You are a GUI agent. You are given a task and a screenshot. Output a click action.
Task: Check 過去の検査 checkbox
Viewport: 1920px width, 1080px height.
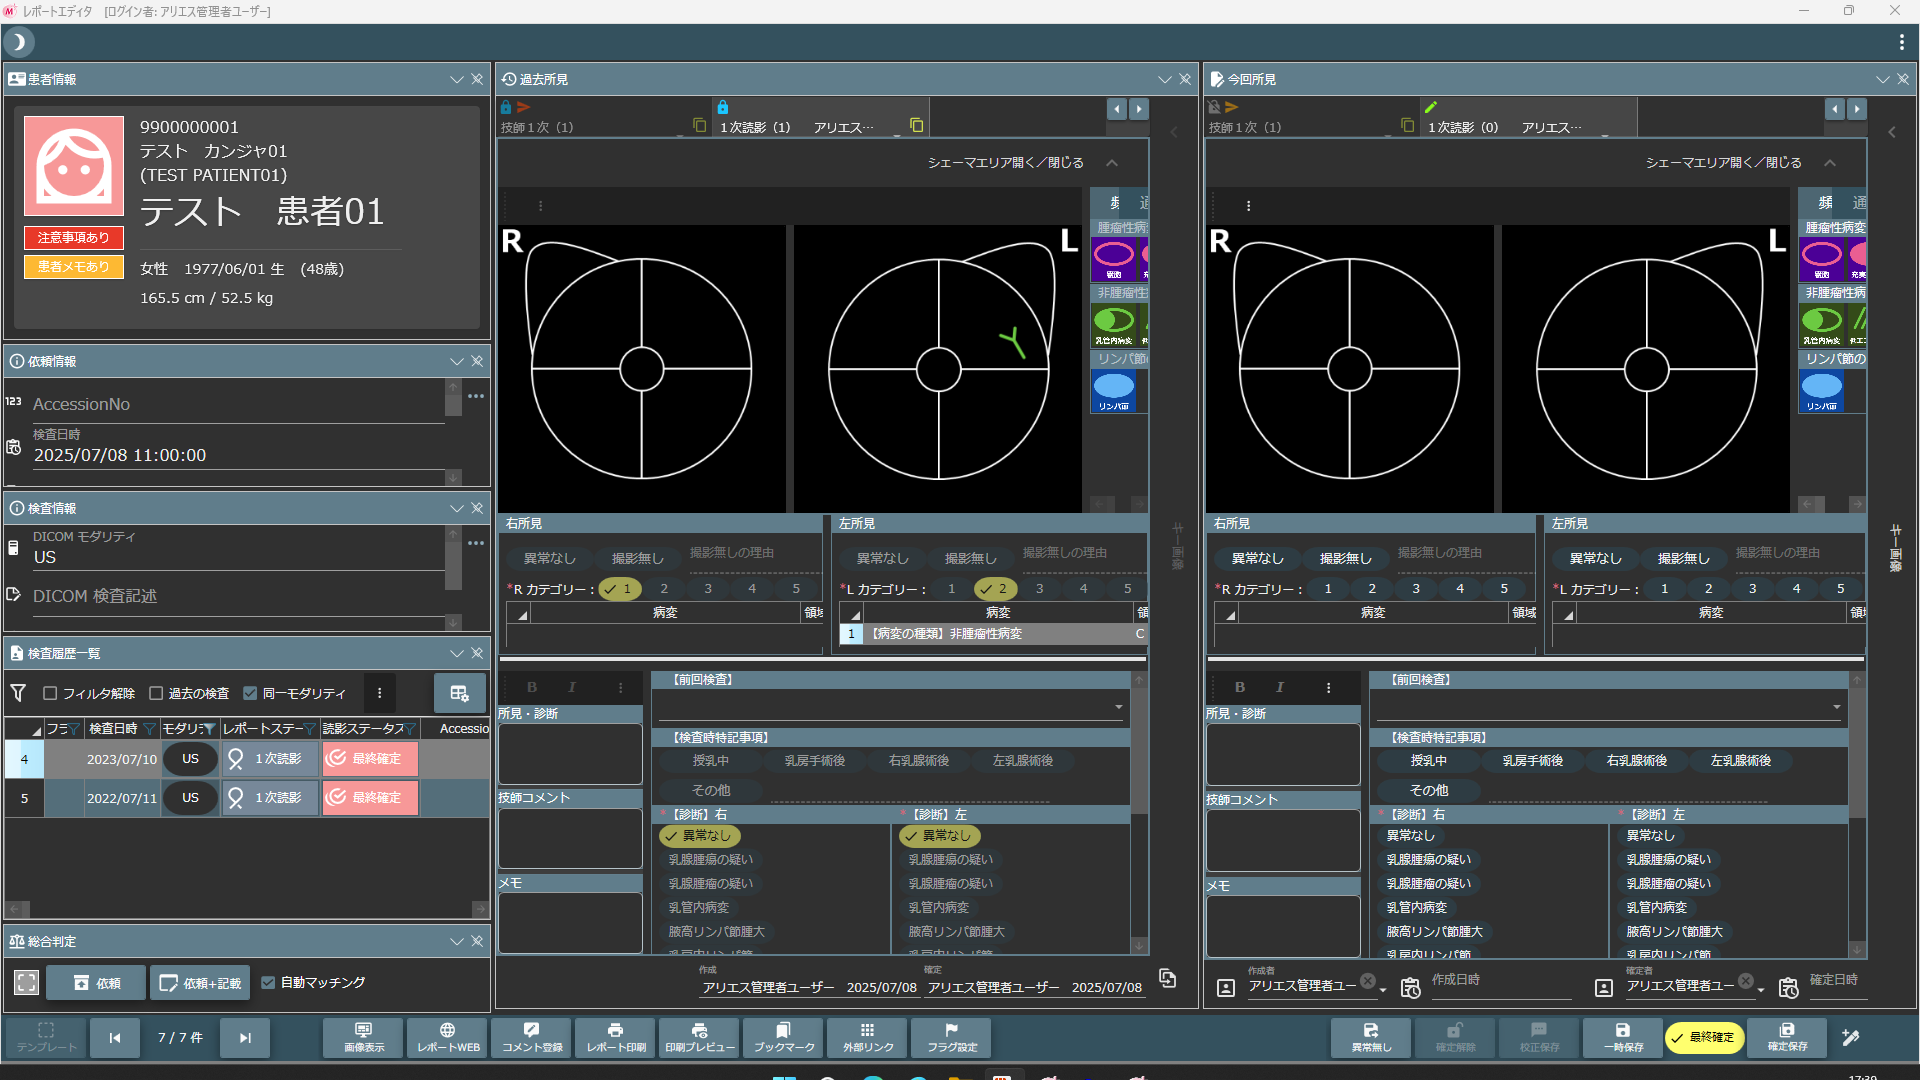(156, 693)
